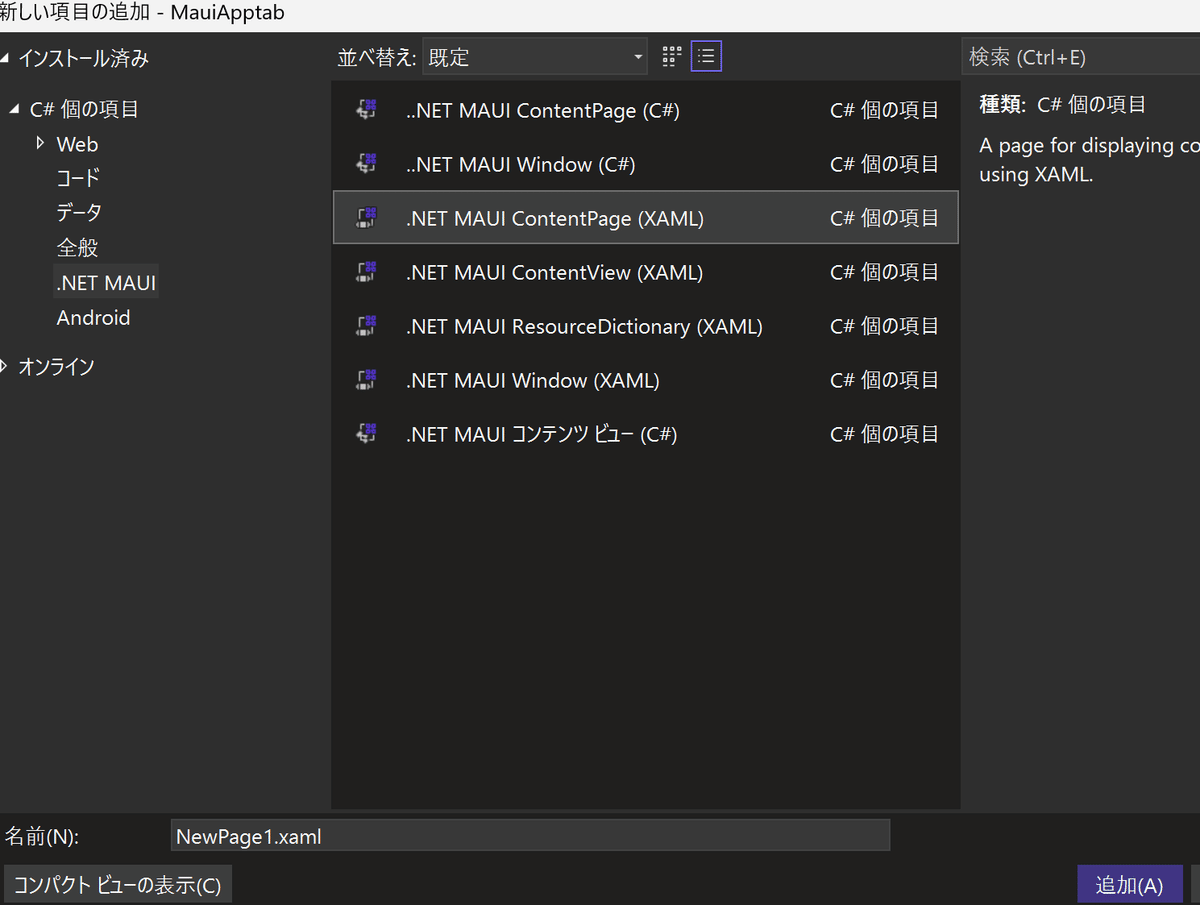Select the C# 個の項目 category label
The image size is (1200, 905).
tap(84, 109)
